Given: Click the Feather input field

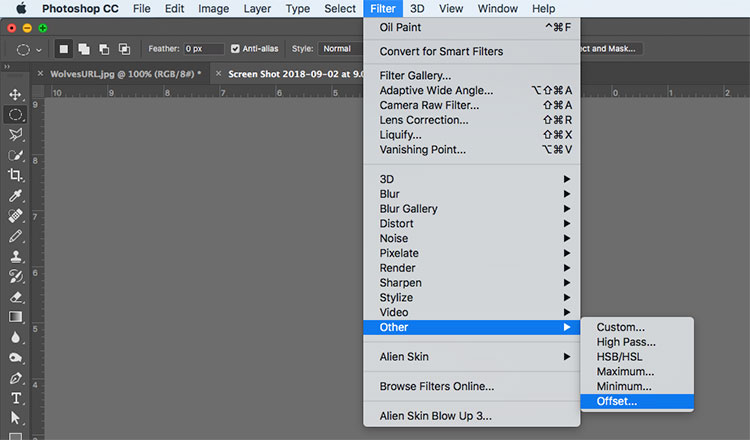Looking at the screenshot, I should tap(204, 49).
